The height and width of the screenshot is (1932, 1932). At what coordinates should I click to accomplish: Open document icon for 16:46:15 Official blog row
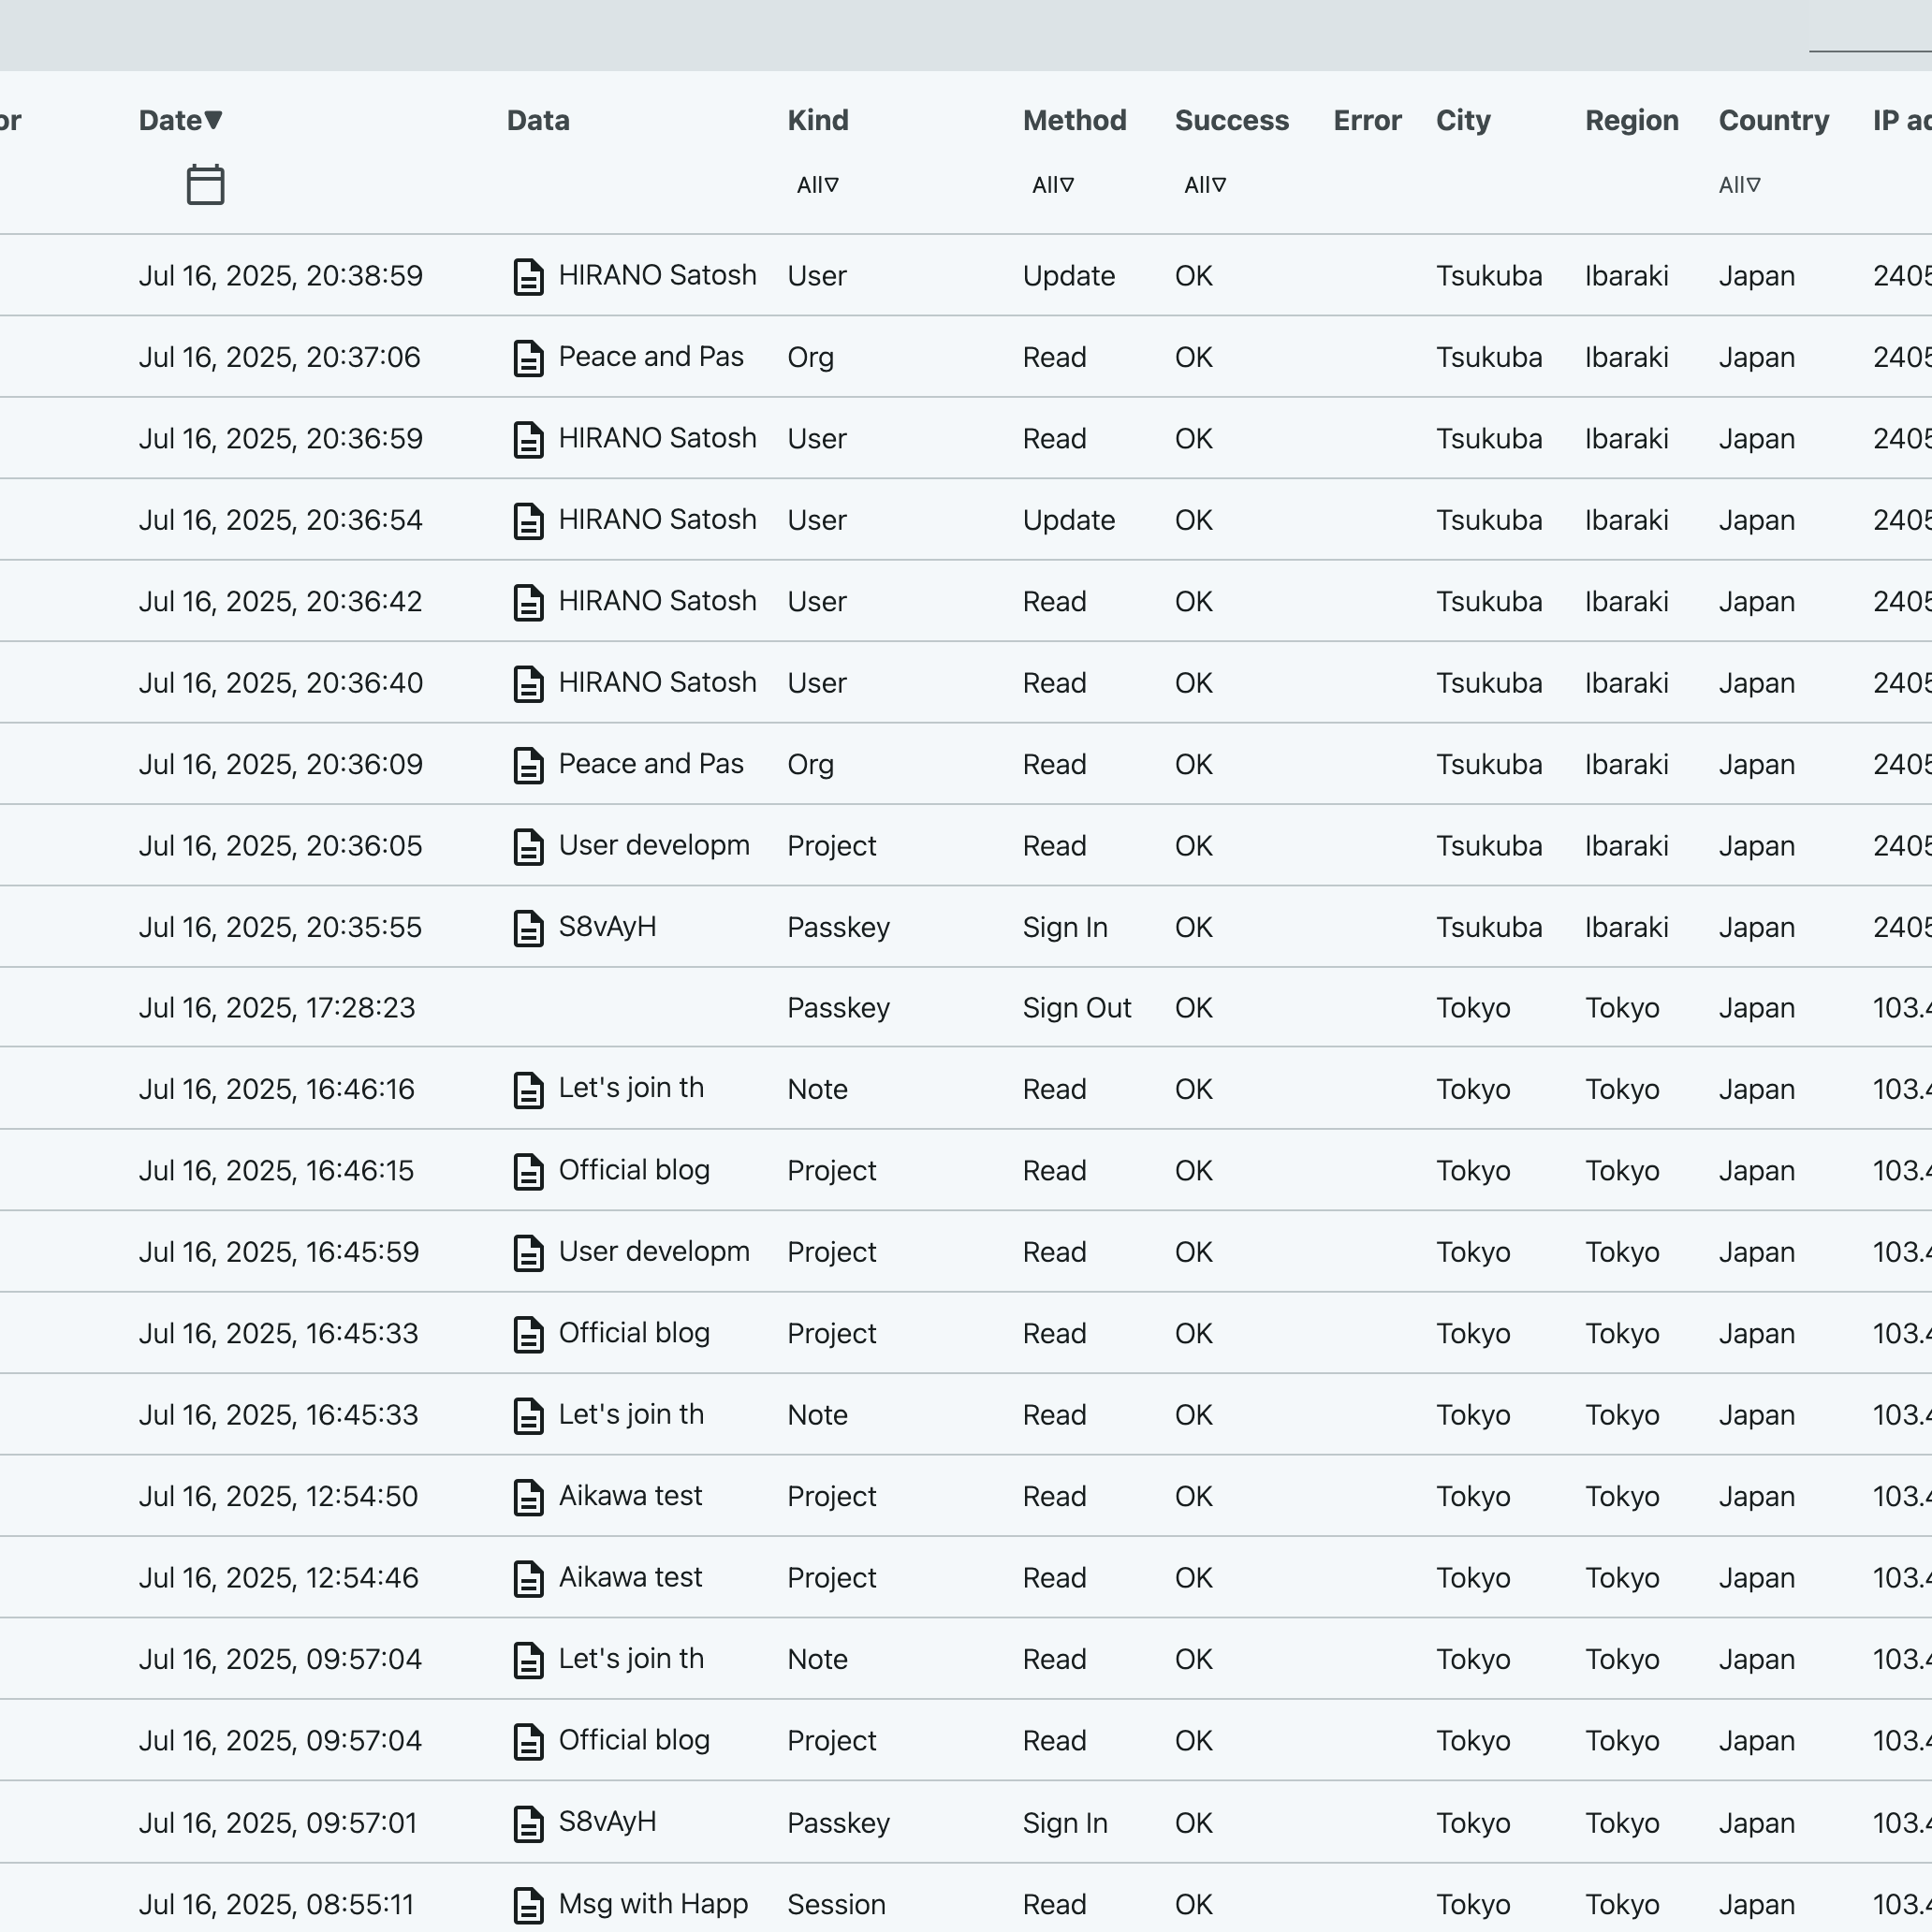(528, 1172)
